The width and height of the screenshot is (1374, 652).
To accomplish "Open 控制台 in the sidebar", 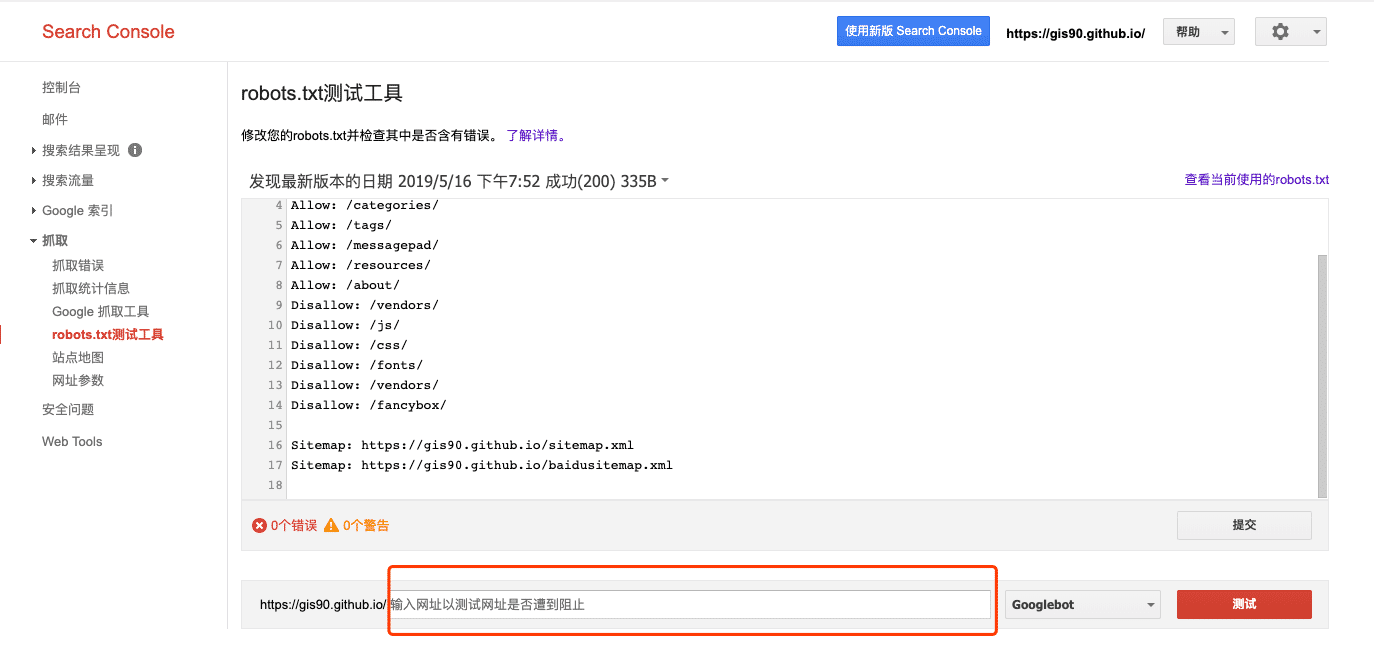I will tap(61, 88).
